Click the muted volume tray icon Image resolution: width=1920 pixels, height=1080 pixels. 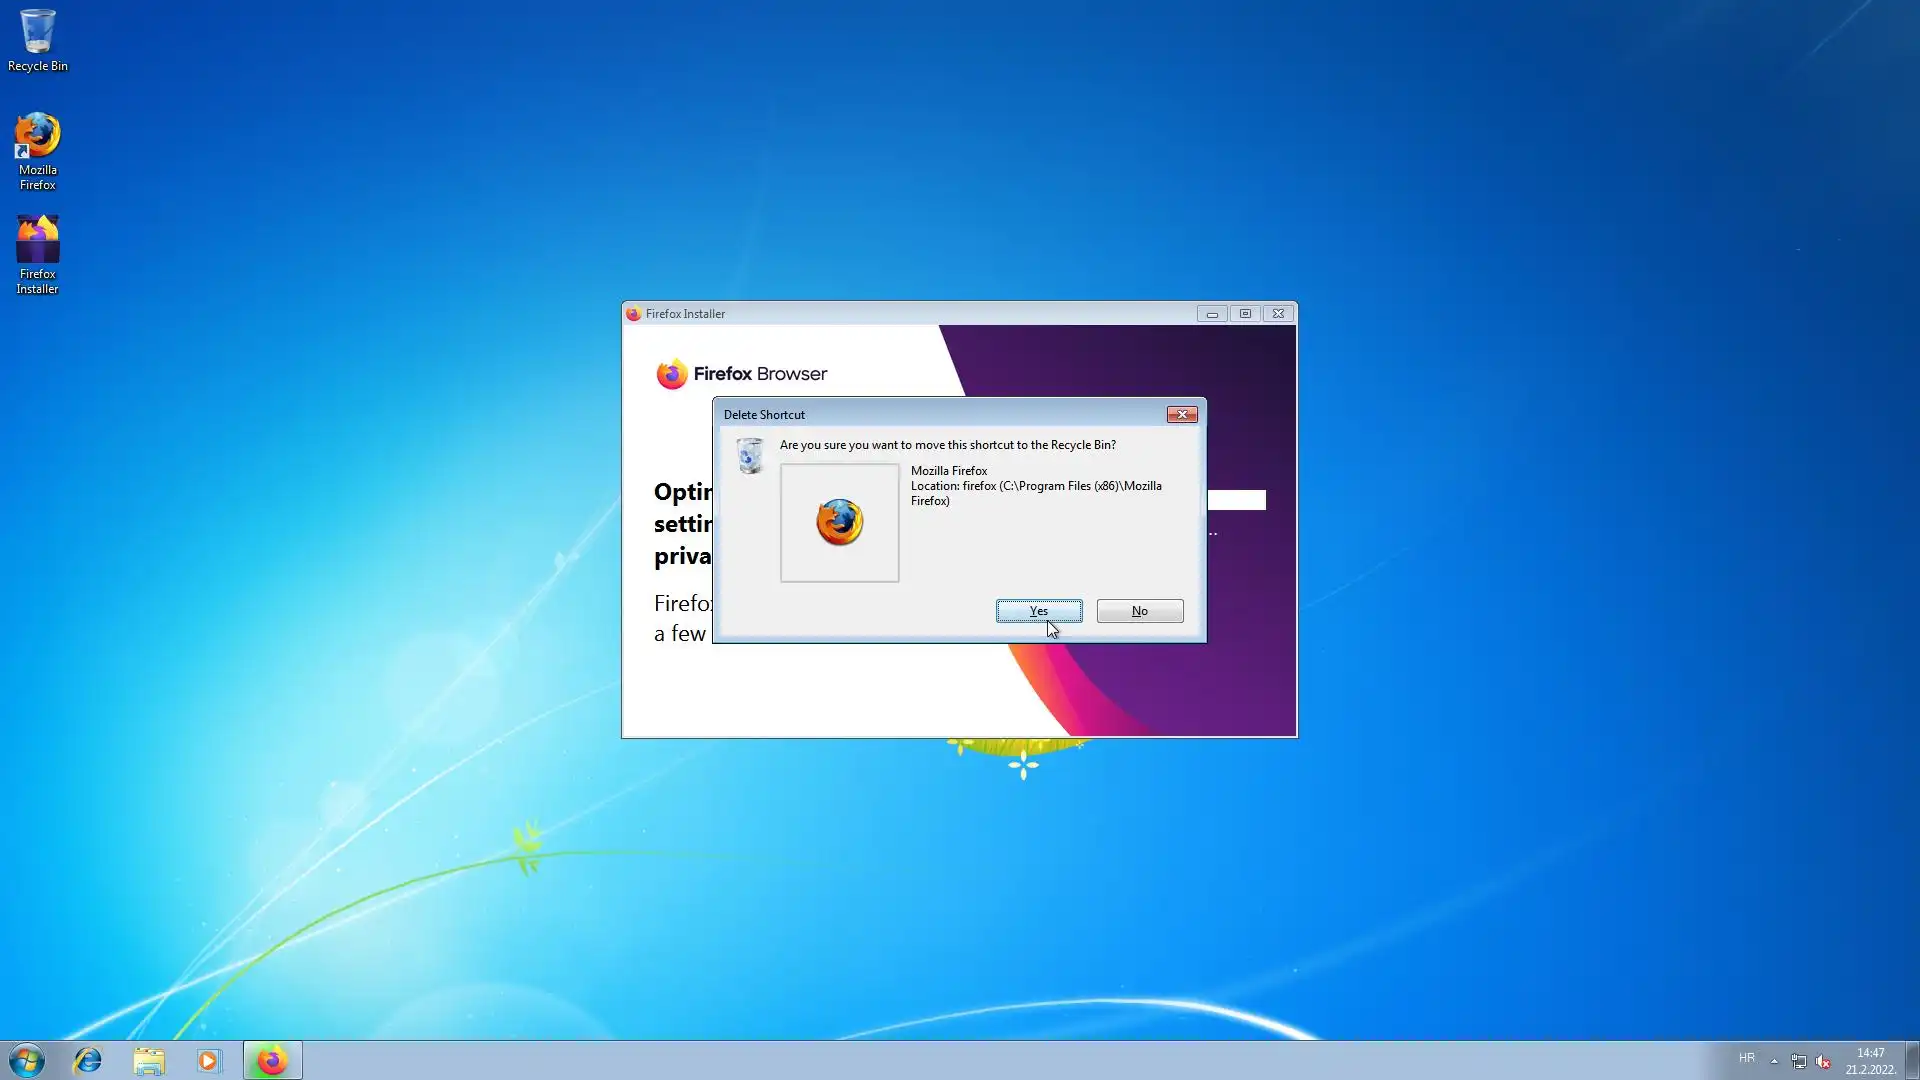pyautogui.click(x=1823, y=1061)
